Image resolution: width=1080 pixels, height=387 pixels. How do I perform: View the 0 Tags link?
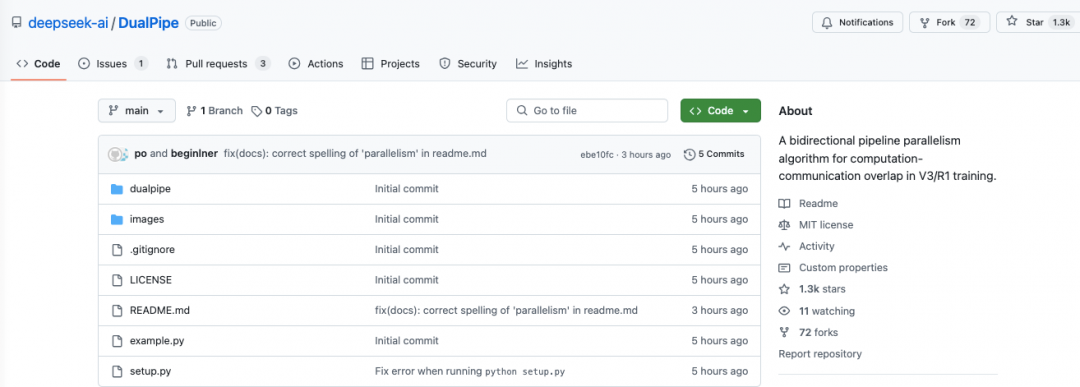click(x=275, y=111)
